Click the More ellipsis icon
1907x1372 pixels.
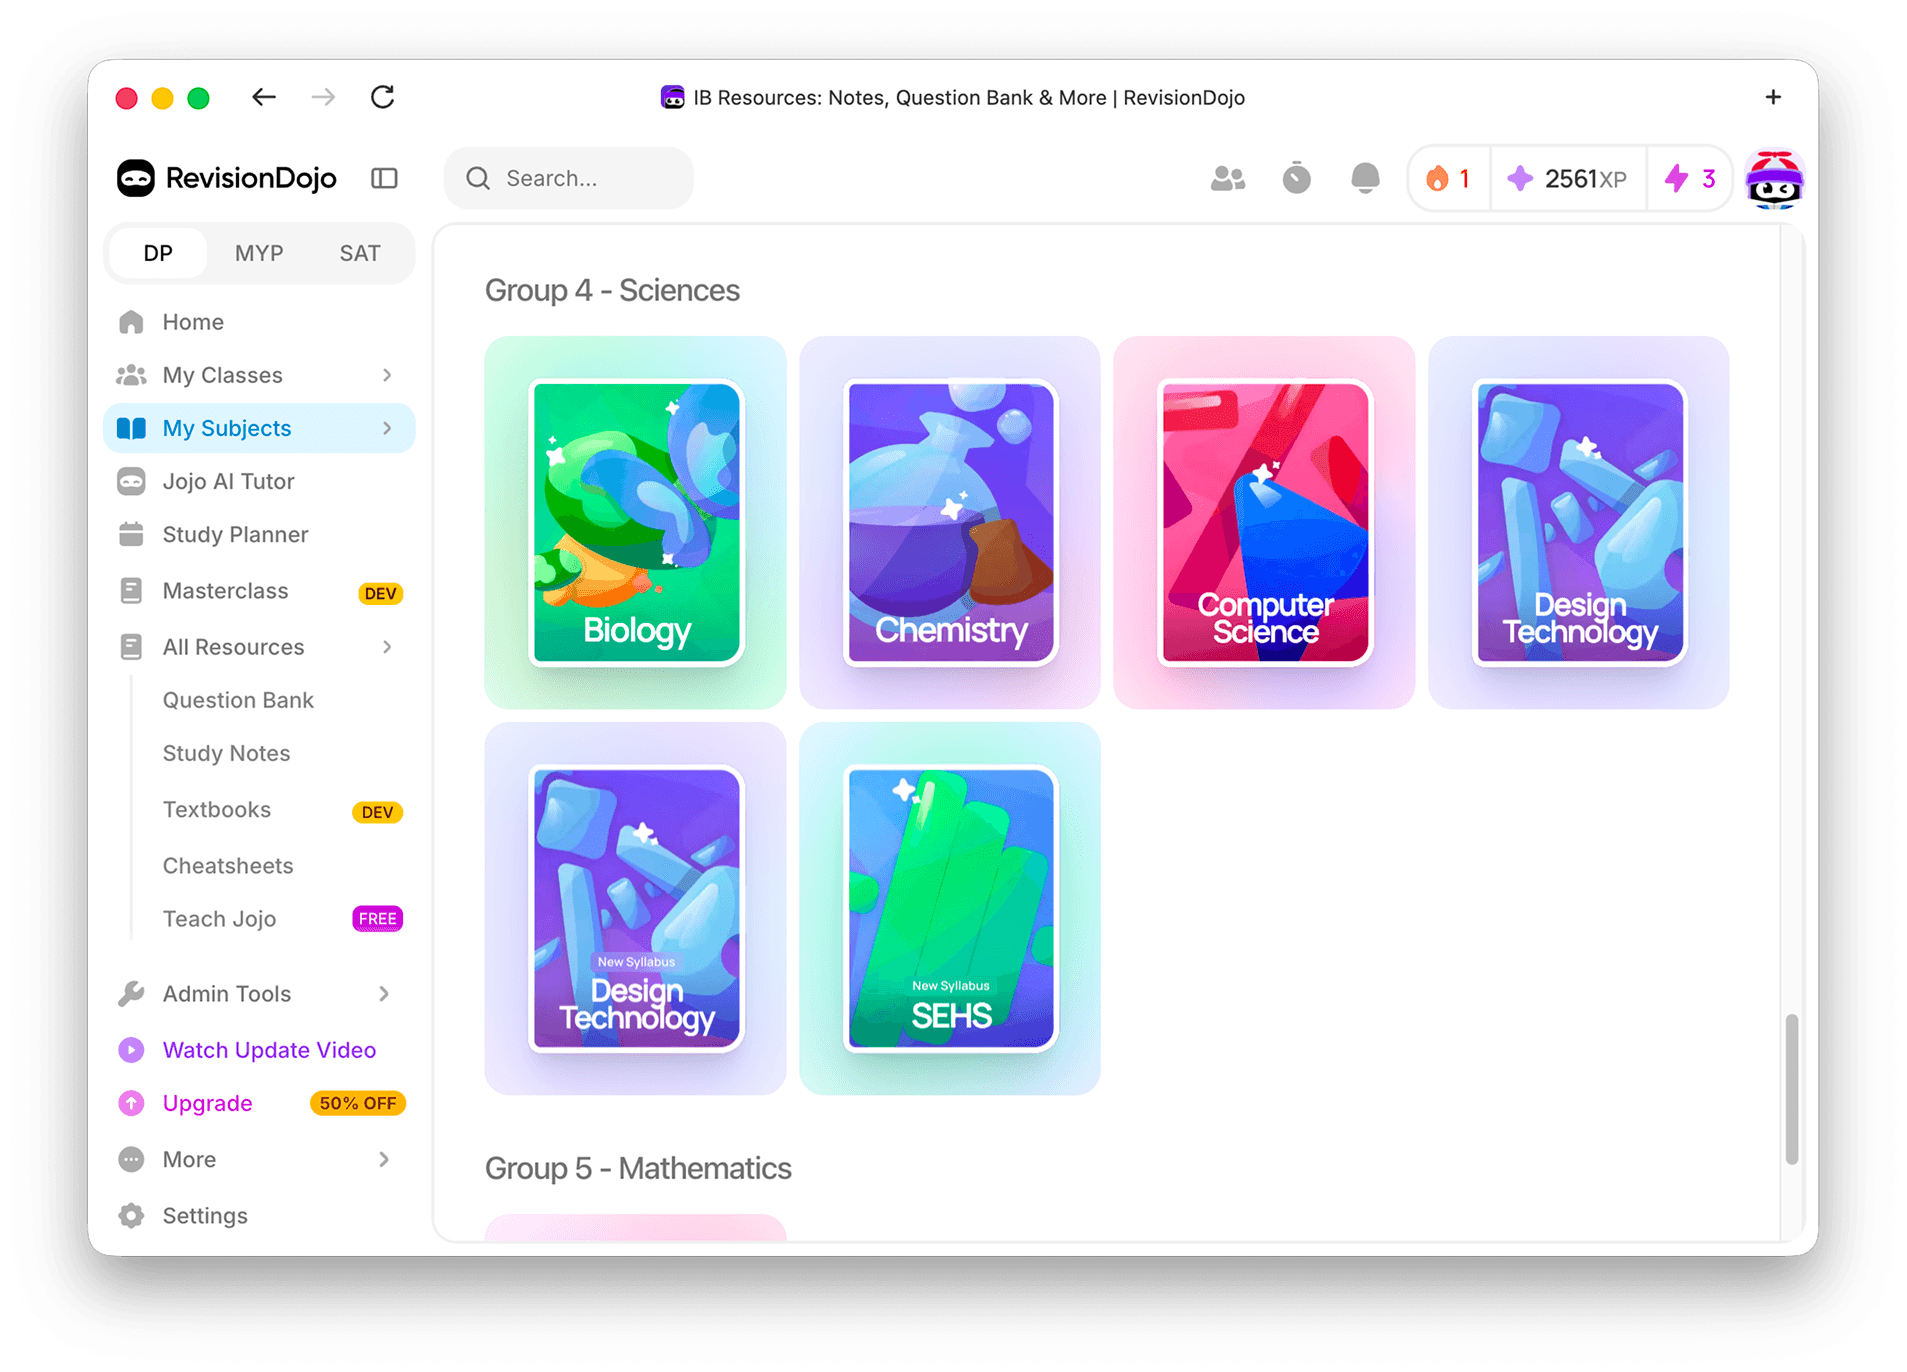click(x=131, y=1159)
